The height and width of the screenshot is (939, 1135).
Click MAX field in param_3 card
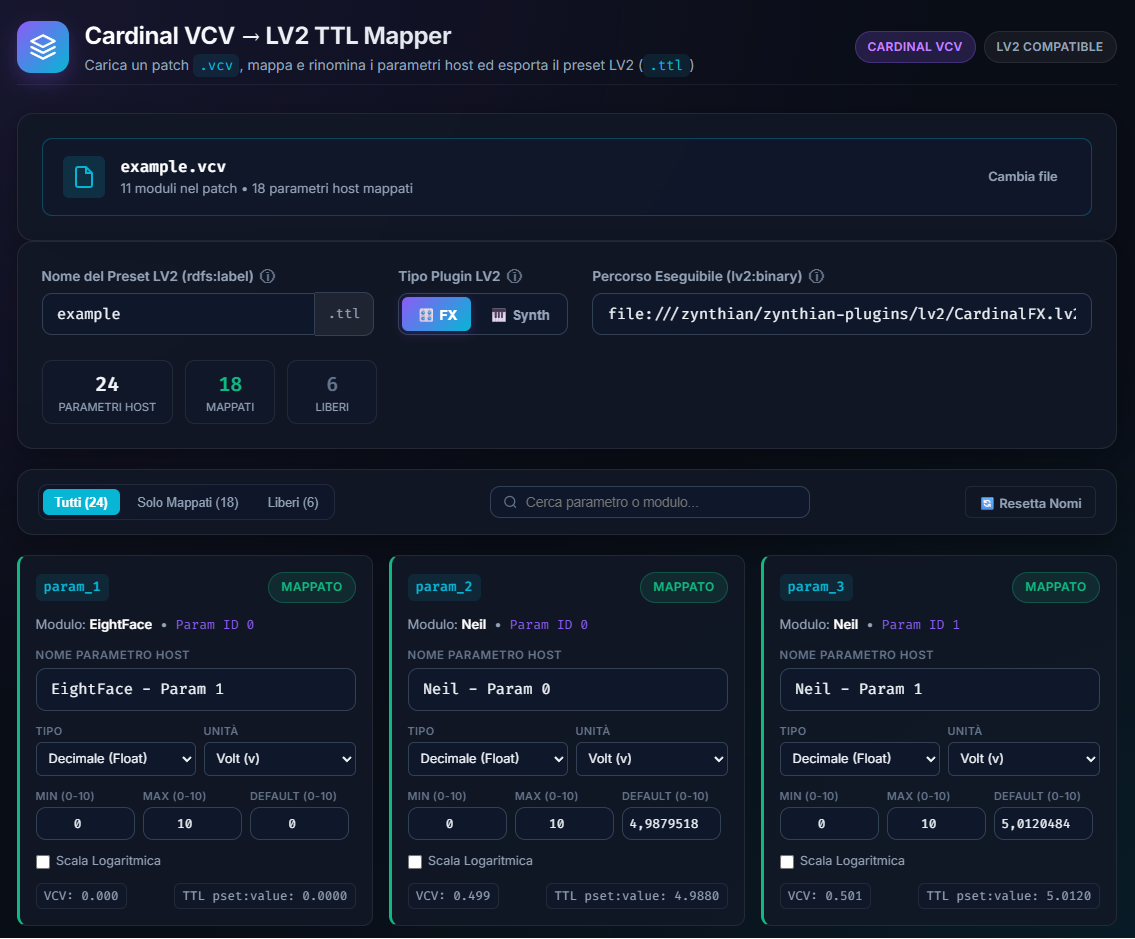click(x=937, y=824)
